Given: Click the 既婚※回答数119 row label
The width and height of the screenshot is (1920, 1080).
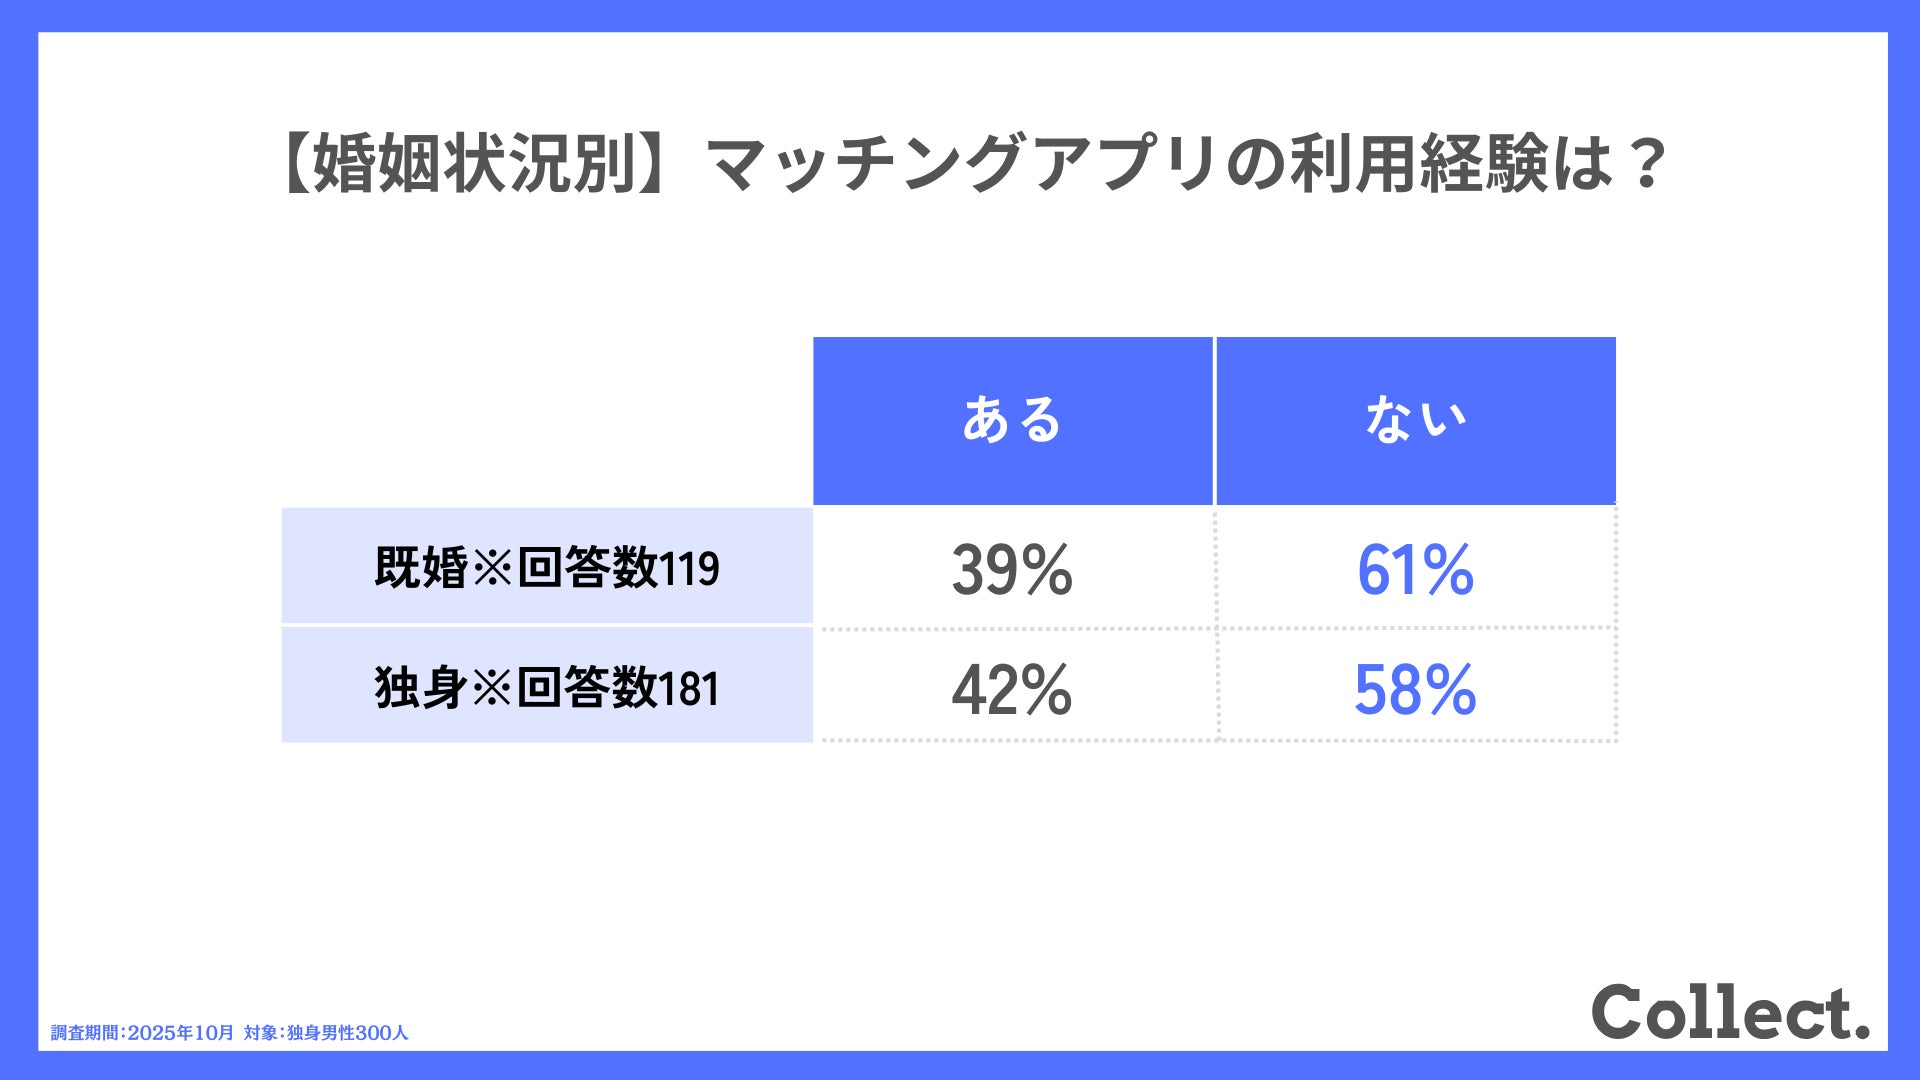Looking at the screenshot, I should pyautogui.click(x=546, y=567).
